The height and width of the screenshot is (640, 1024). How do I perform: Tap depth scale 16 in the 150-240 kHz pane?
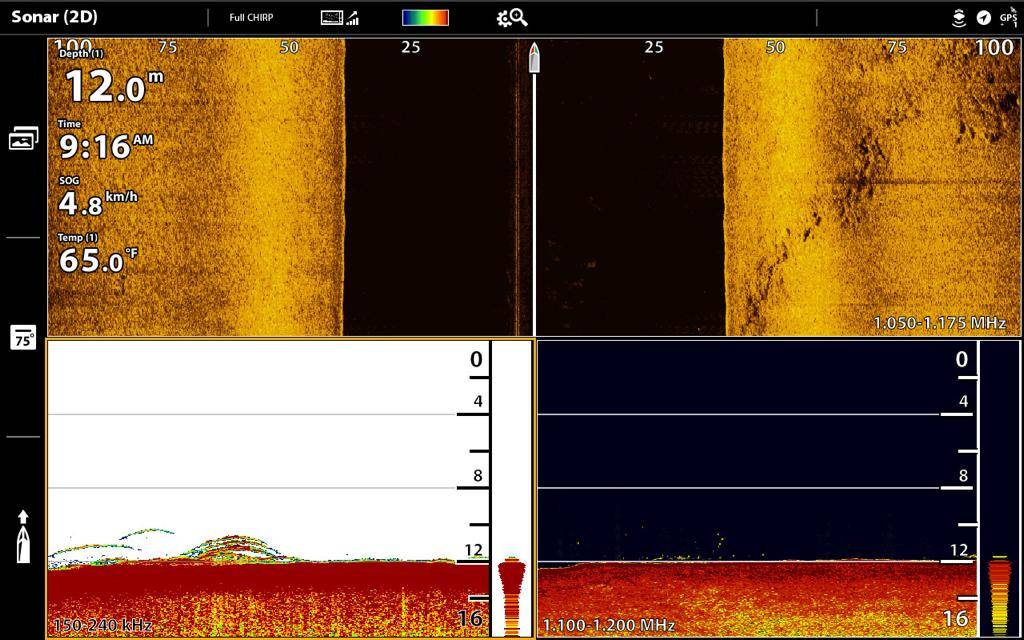coord(471,618)
